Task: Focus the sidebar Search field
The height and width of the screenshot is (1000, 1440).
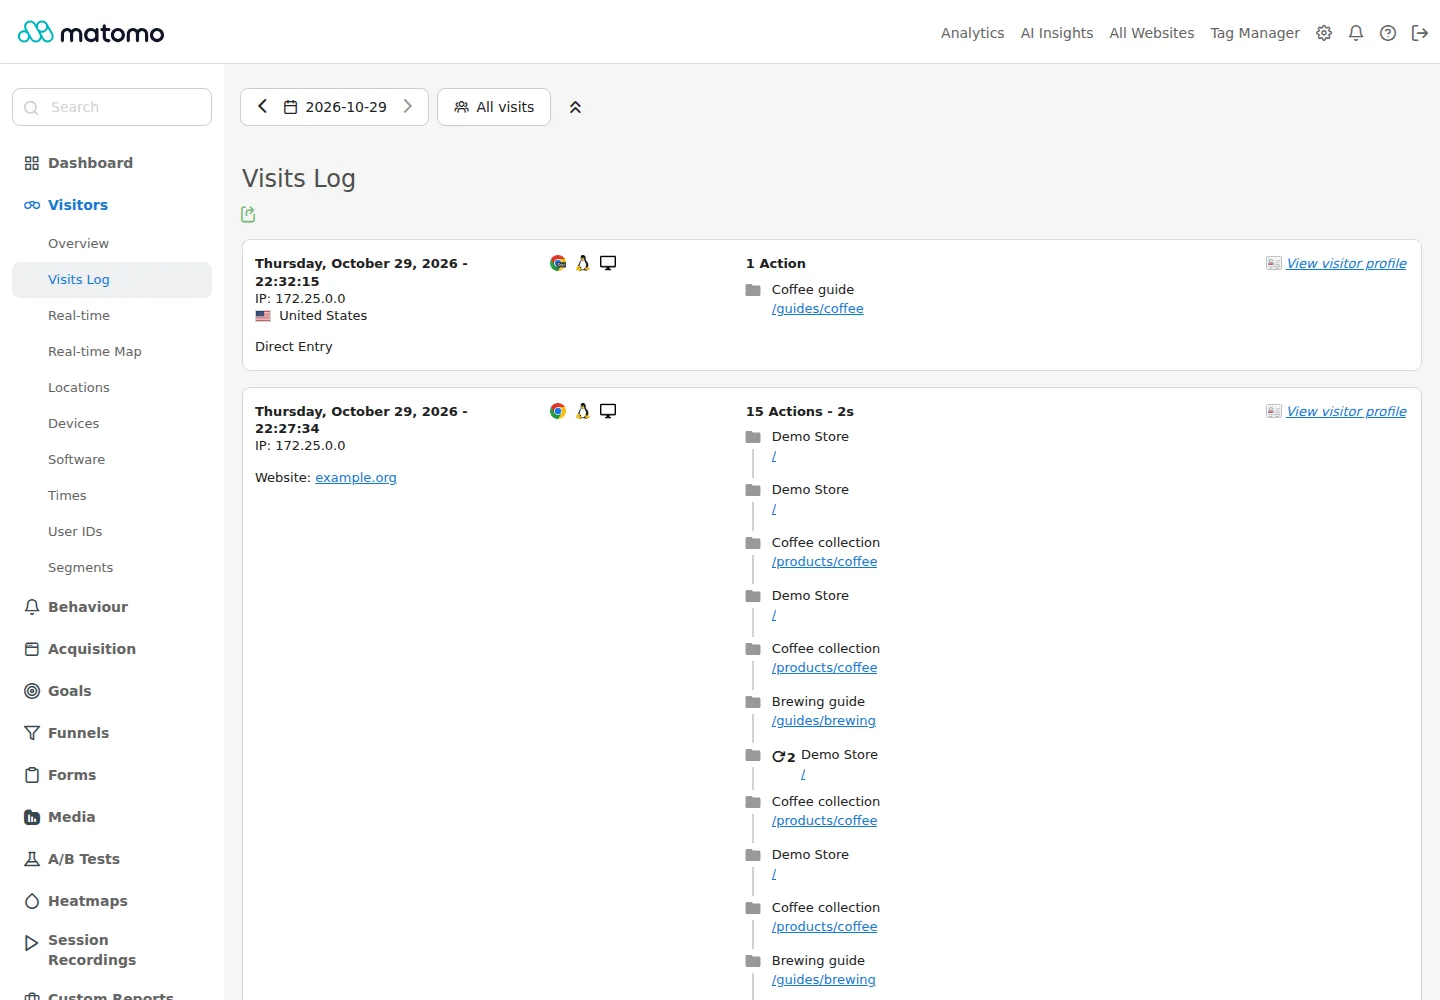Action: tap(112, 107)
